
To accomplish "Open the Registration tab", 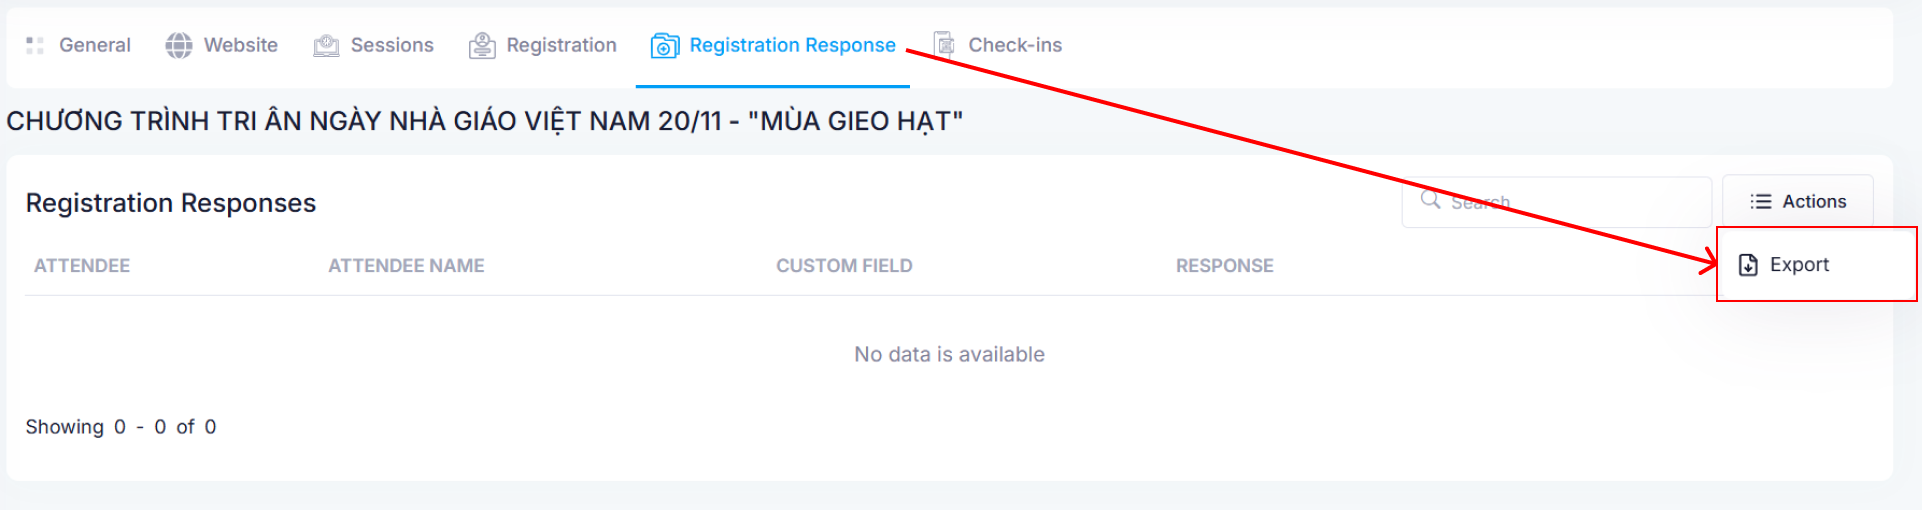I will click(561, 46).
